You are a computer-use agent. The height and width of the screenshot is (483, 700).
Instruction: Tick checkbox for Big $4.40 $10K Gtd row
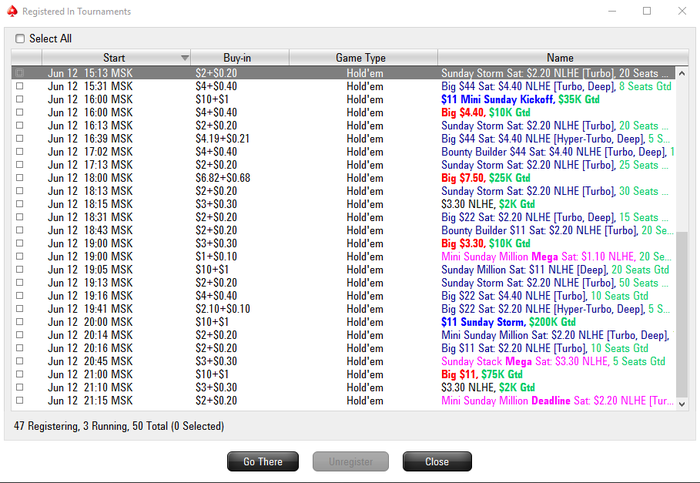tap(20, 112)
